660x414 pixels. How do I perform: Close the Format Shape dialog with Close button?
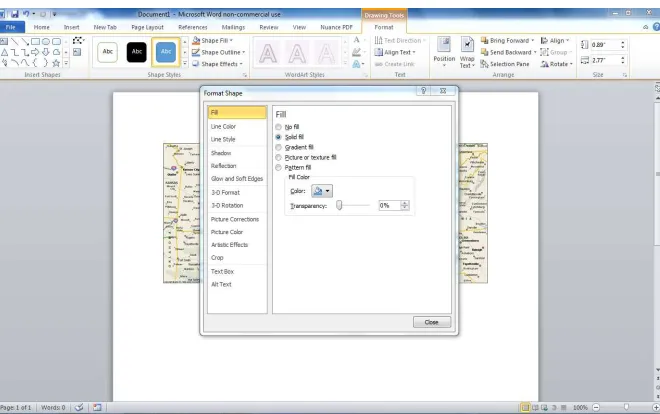(432, 322)
